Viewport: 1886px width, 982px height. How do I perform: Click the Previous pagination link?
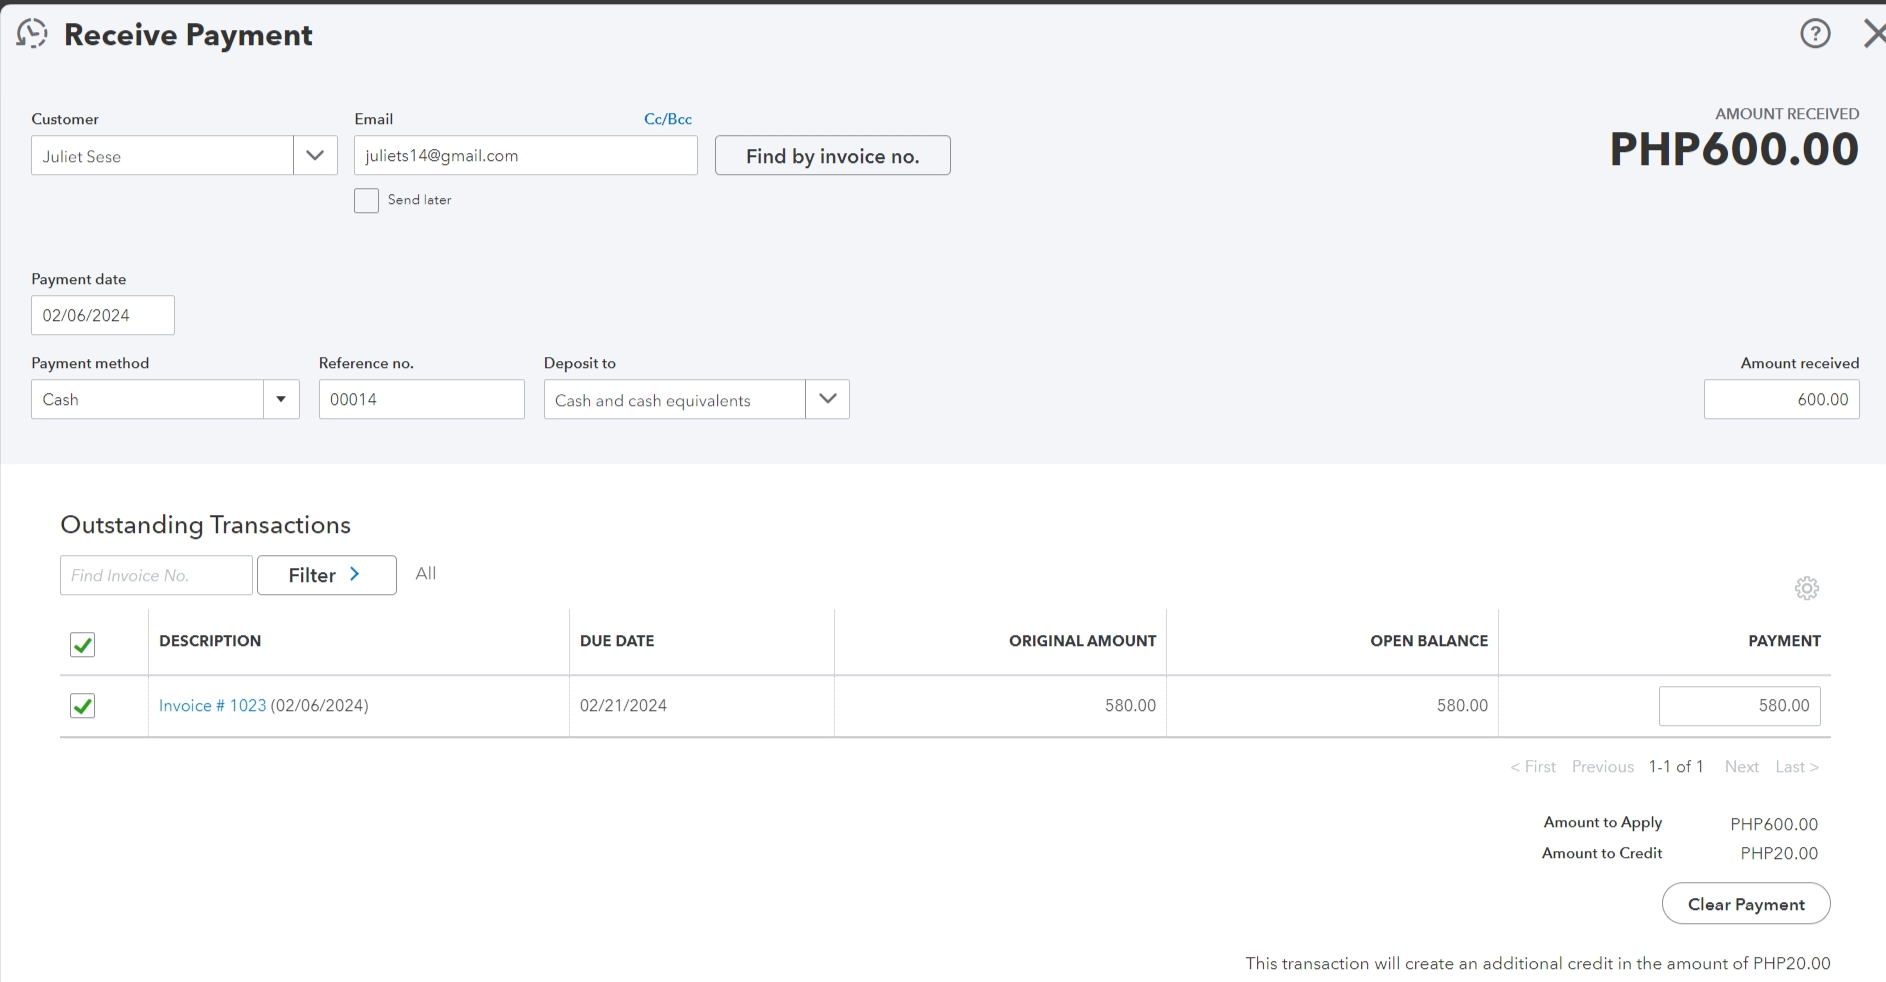point(1603,767)
